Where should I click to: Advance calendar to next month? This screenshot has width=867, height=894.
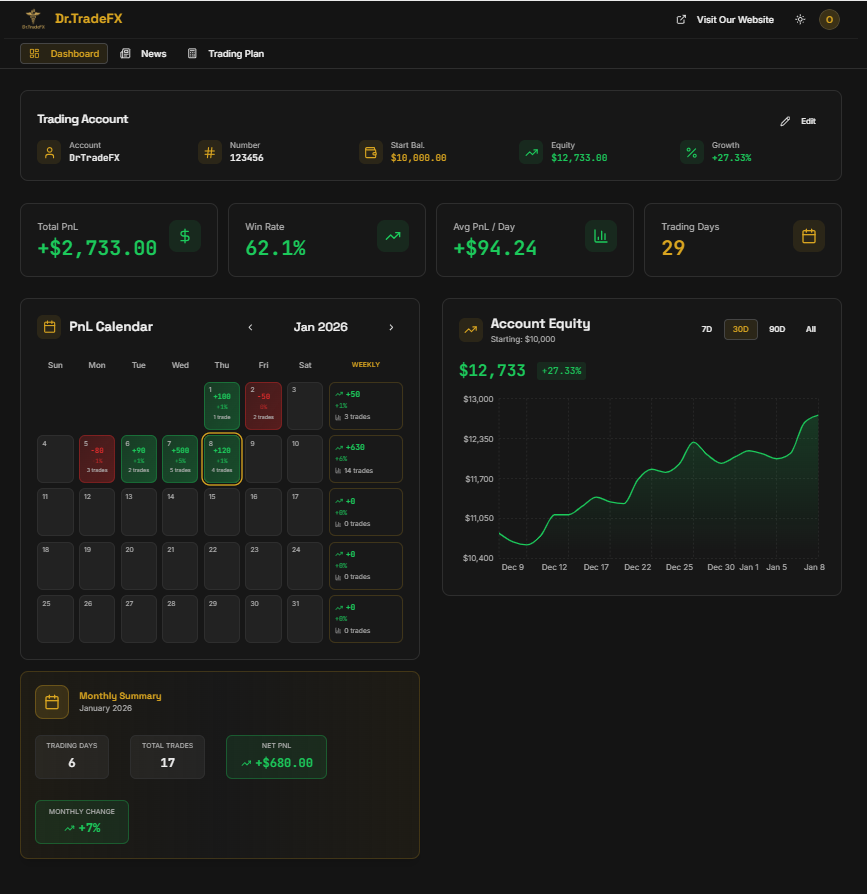point(391,327)
